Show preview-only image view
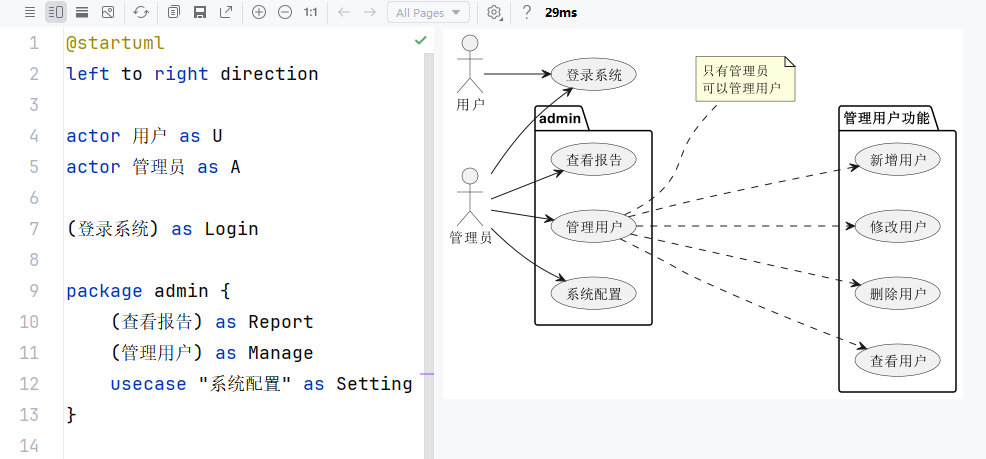Image resolution: width=986 pixels, height=459 pixels. (x=108, y=12)
